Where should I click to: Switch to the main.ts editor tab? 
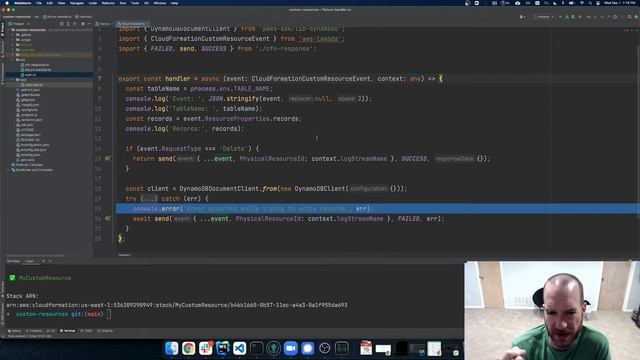(x=103, y=24)
